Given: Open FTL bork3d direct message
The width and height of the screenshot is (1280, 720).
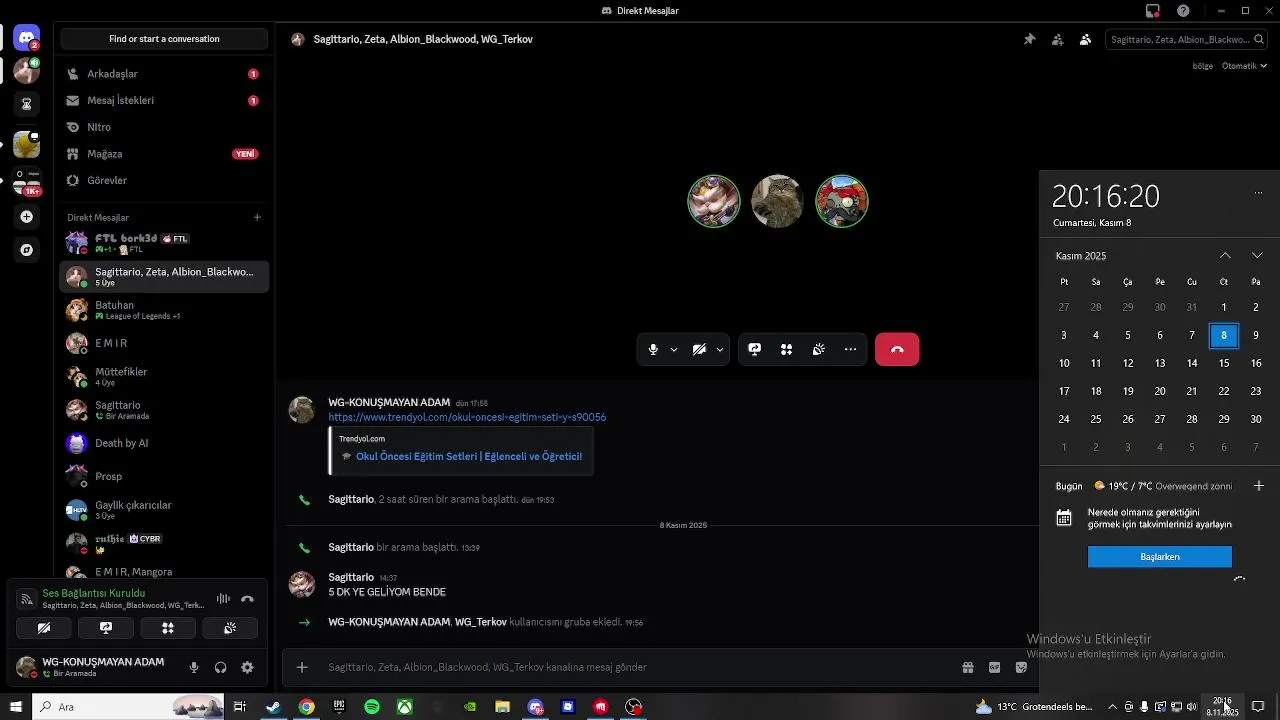Looking at the screenshot, I should [164, 243].
